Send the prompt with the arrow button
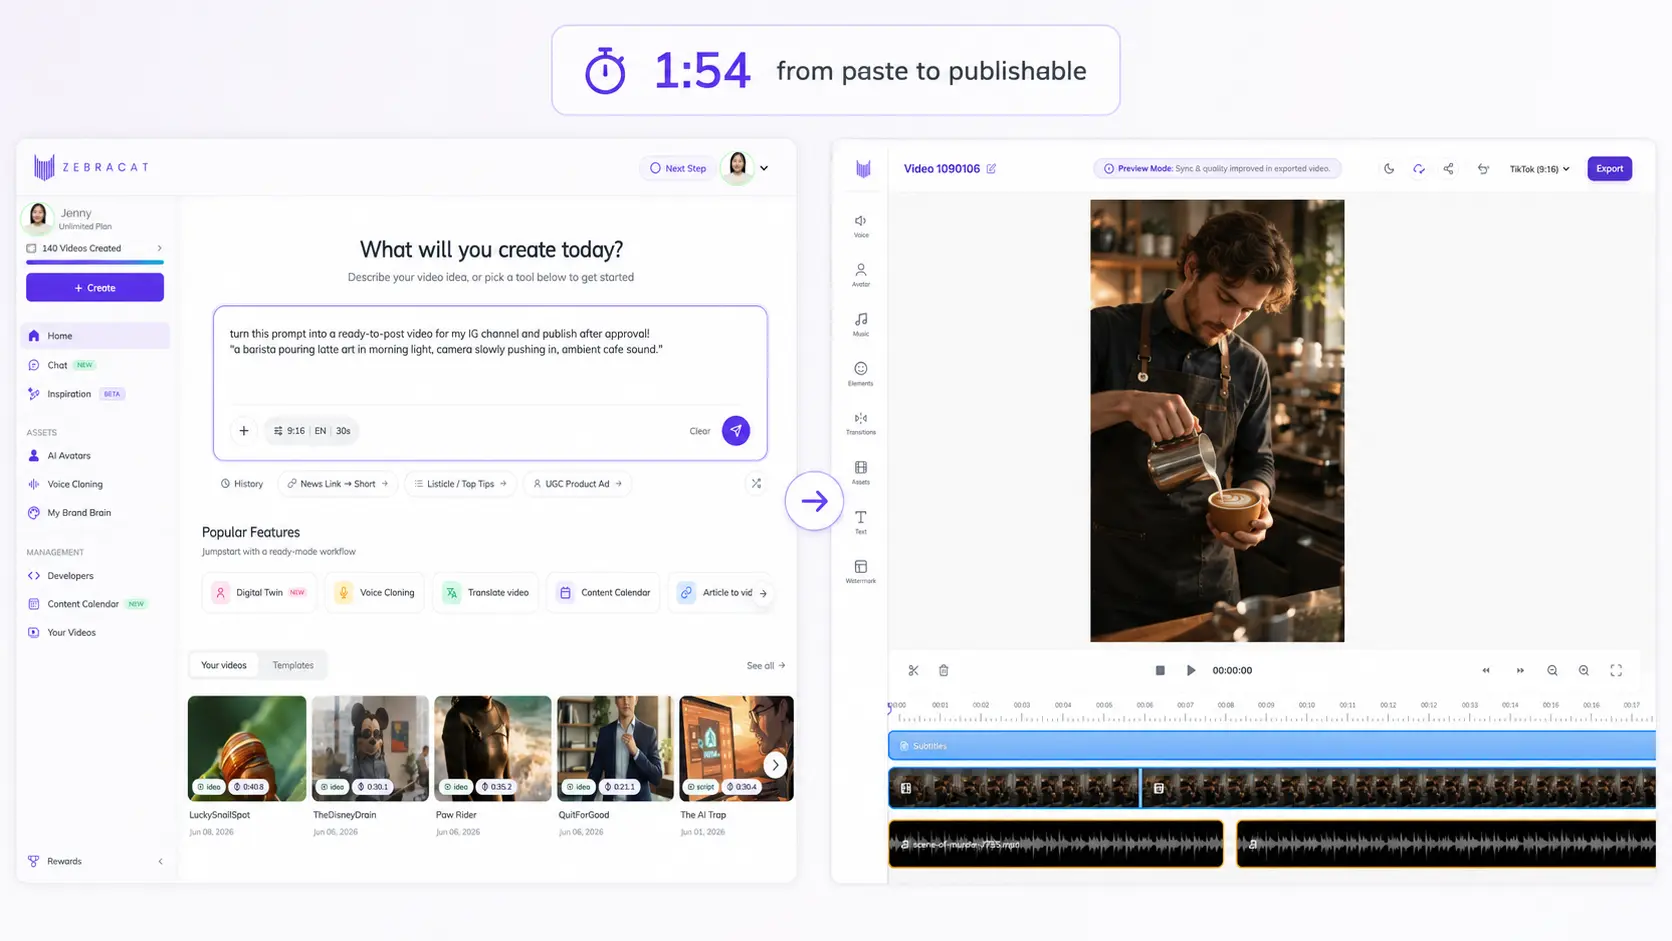Screen dimensions: 1672x941 pos(736,430)
